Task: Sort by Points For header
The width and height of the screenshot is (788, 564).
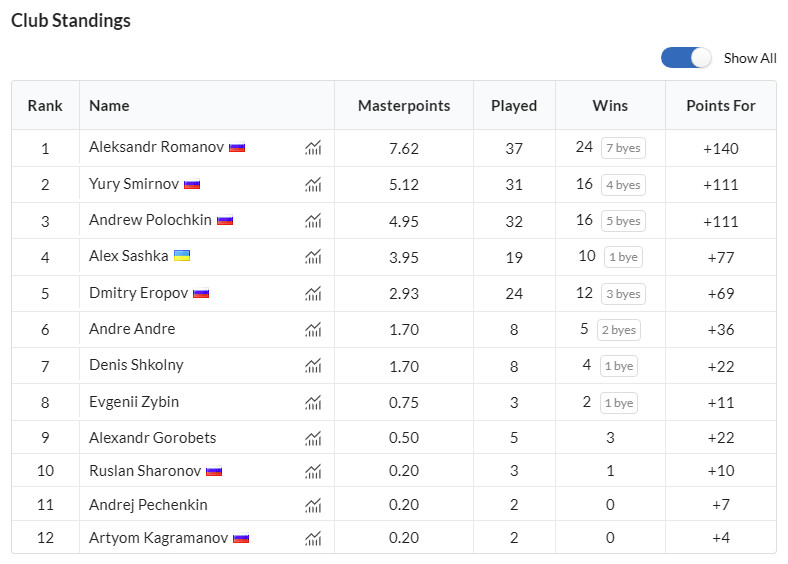Action: 721,106
